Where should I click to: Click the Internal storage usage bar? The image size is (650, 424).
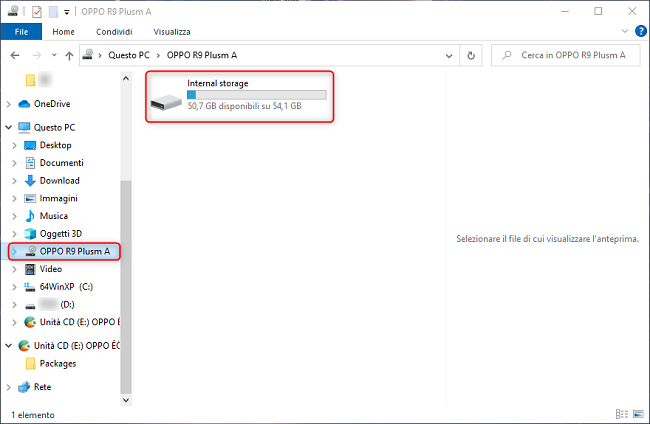point(257,95)
